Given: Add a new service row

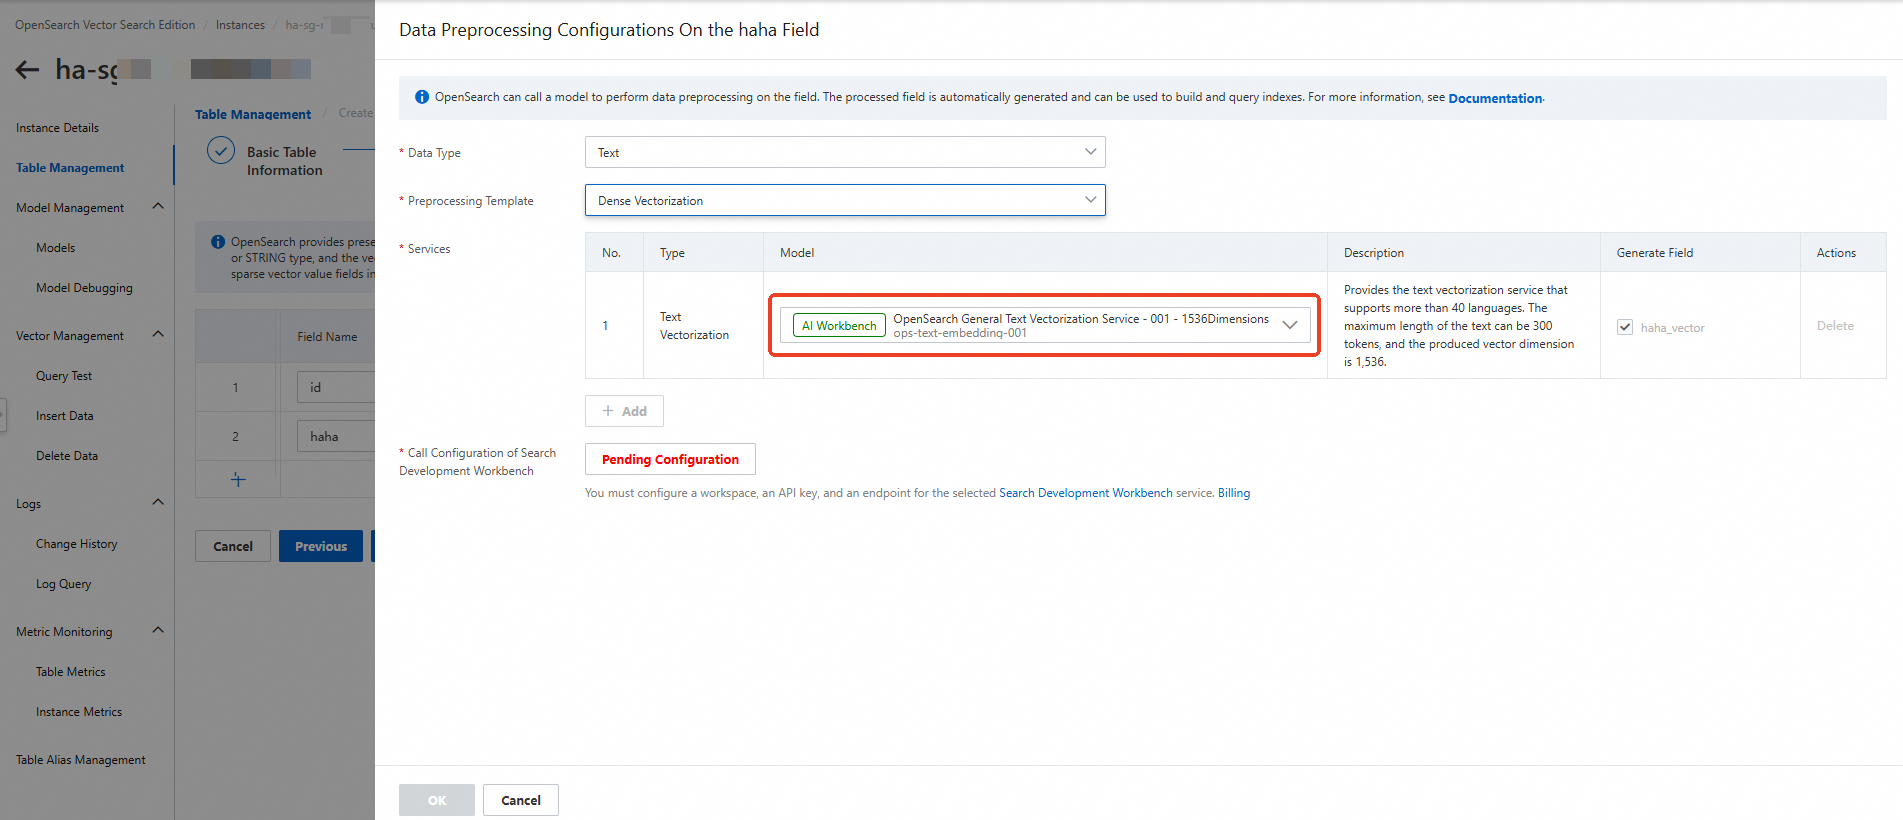Looking at the screenshot, I should 624,411.
